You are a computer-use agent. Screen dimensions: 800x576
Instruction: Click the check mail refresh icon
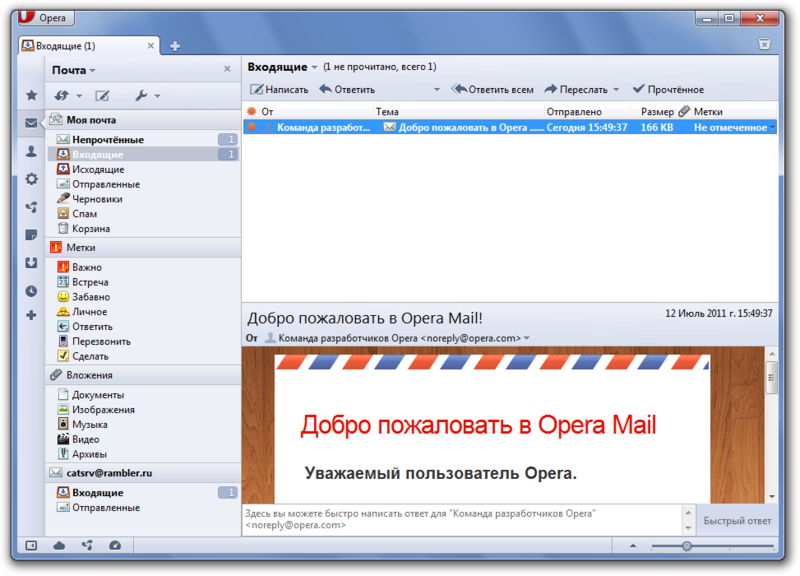[62, 94]
